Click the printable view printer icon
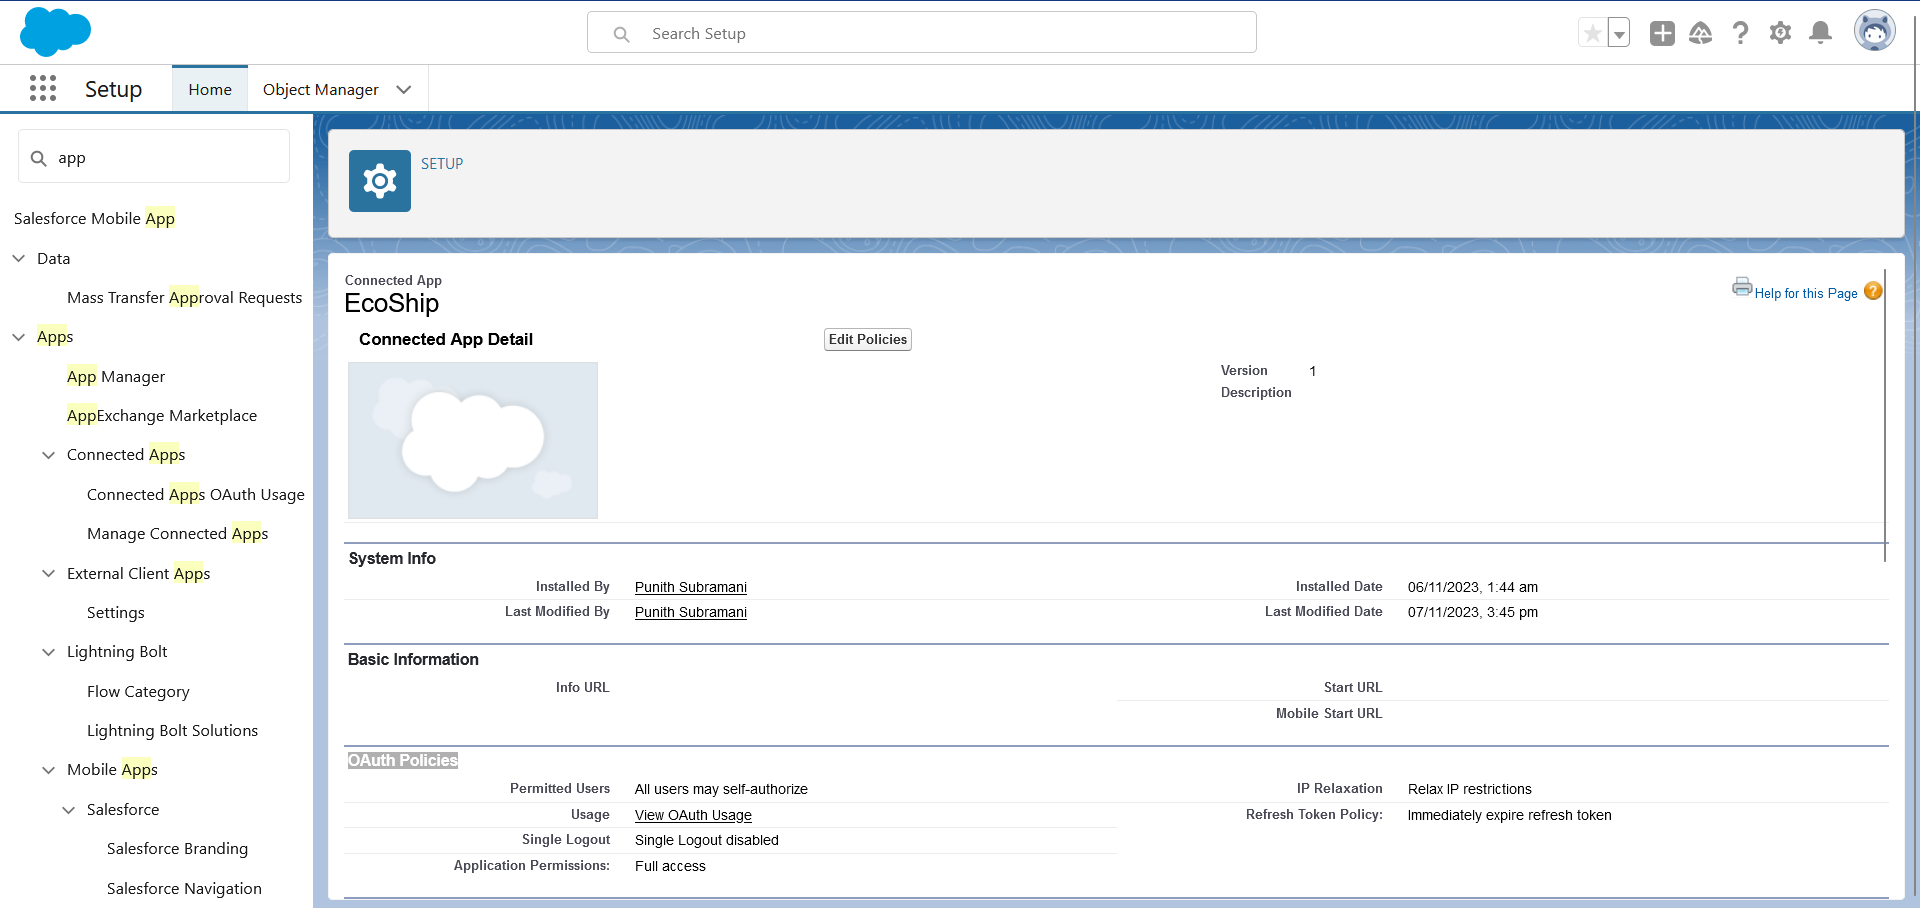Screen dimensions: 1920x908 1741,288
